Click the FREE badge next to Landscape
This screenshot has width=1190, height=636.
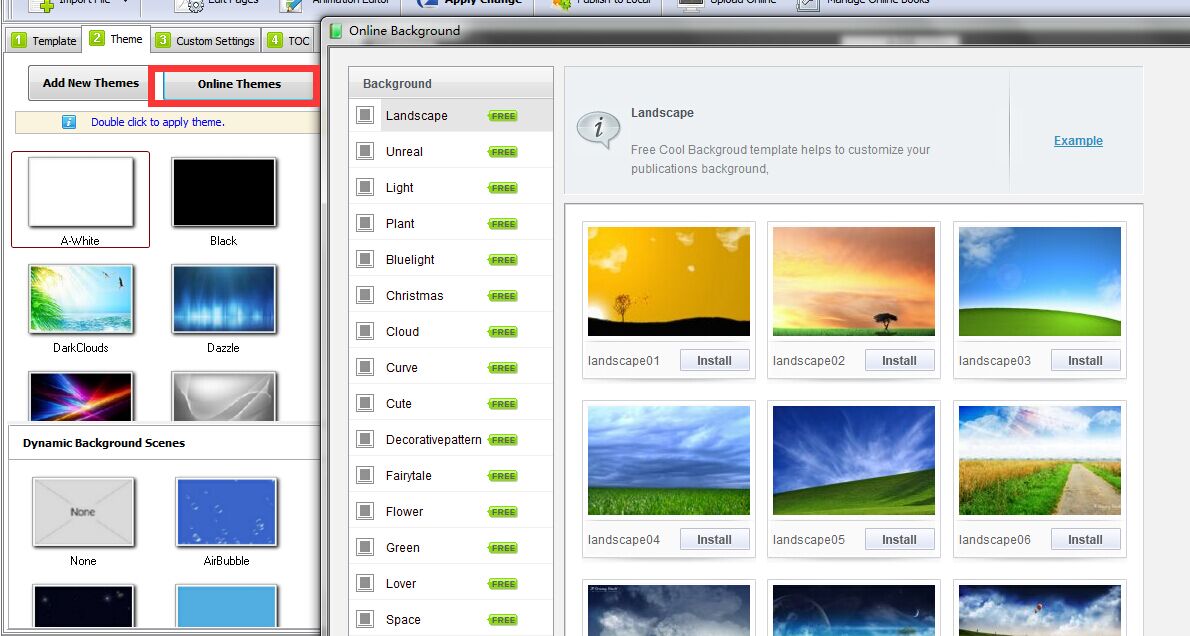[x=503, y=116]
